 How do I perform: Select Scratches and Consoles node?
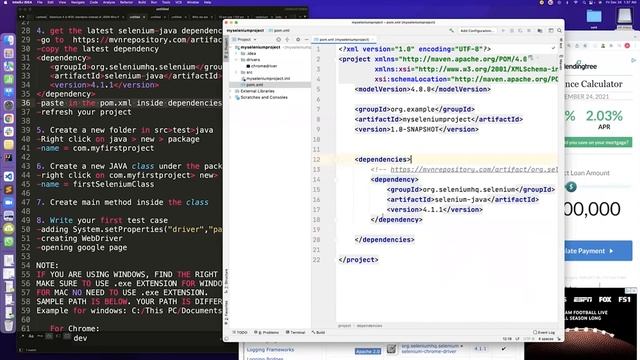point(261,98)
